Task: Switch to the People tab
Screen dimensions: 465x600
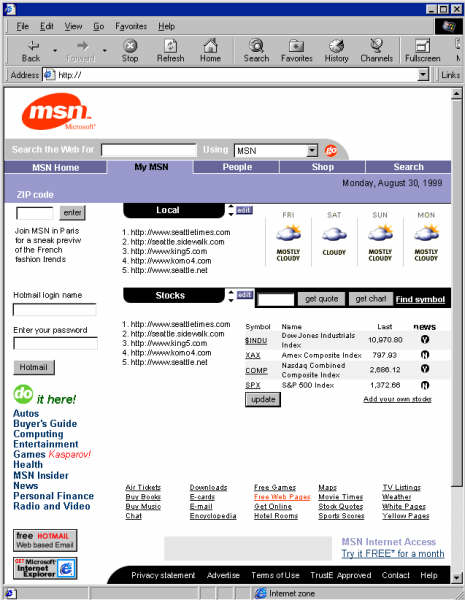Action: coord(237,167)
